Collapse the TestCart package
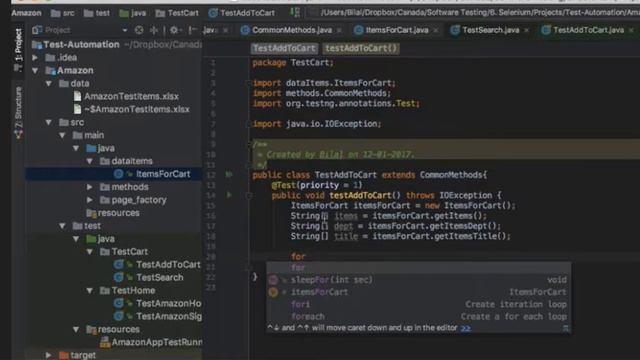This screenshot has height=360, width=640. click(90, 252)
